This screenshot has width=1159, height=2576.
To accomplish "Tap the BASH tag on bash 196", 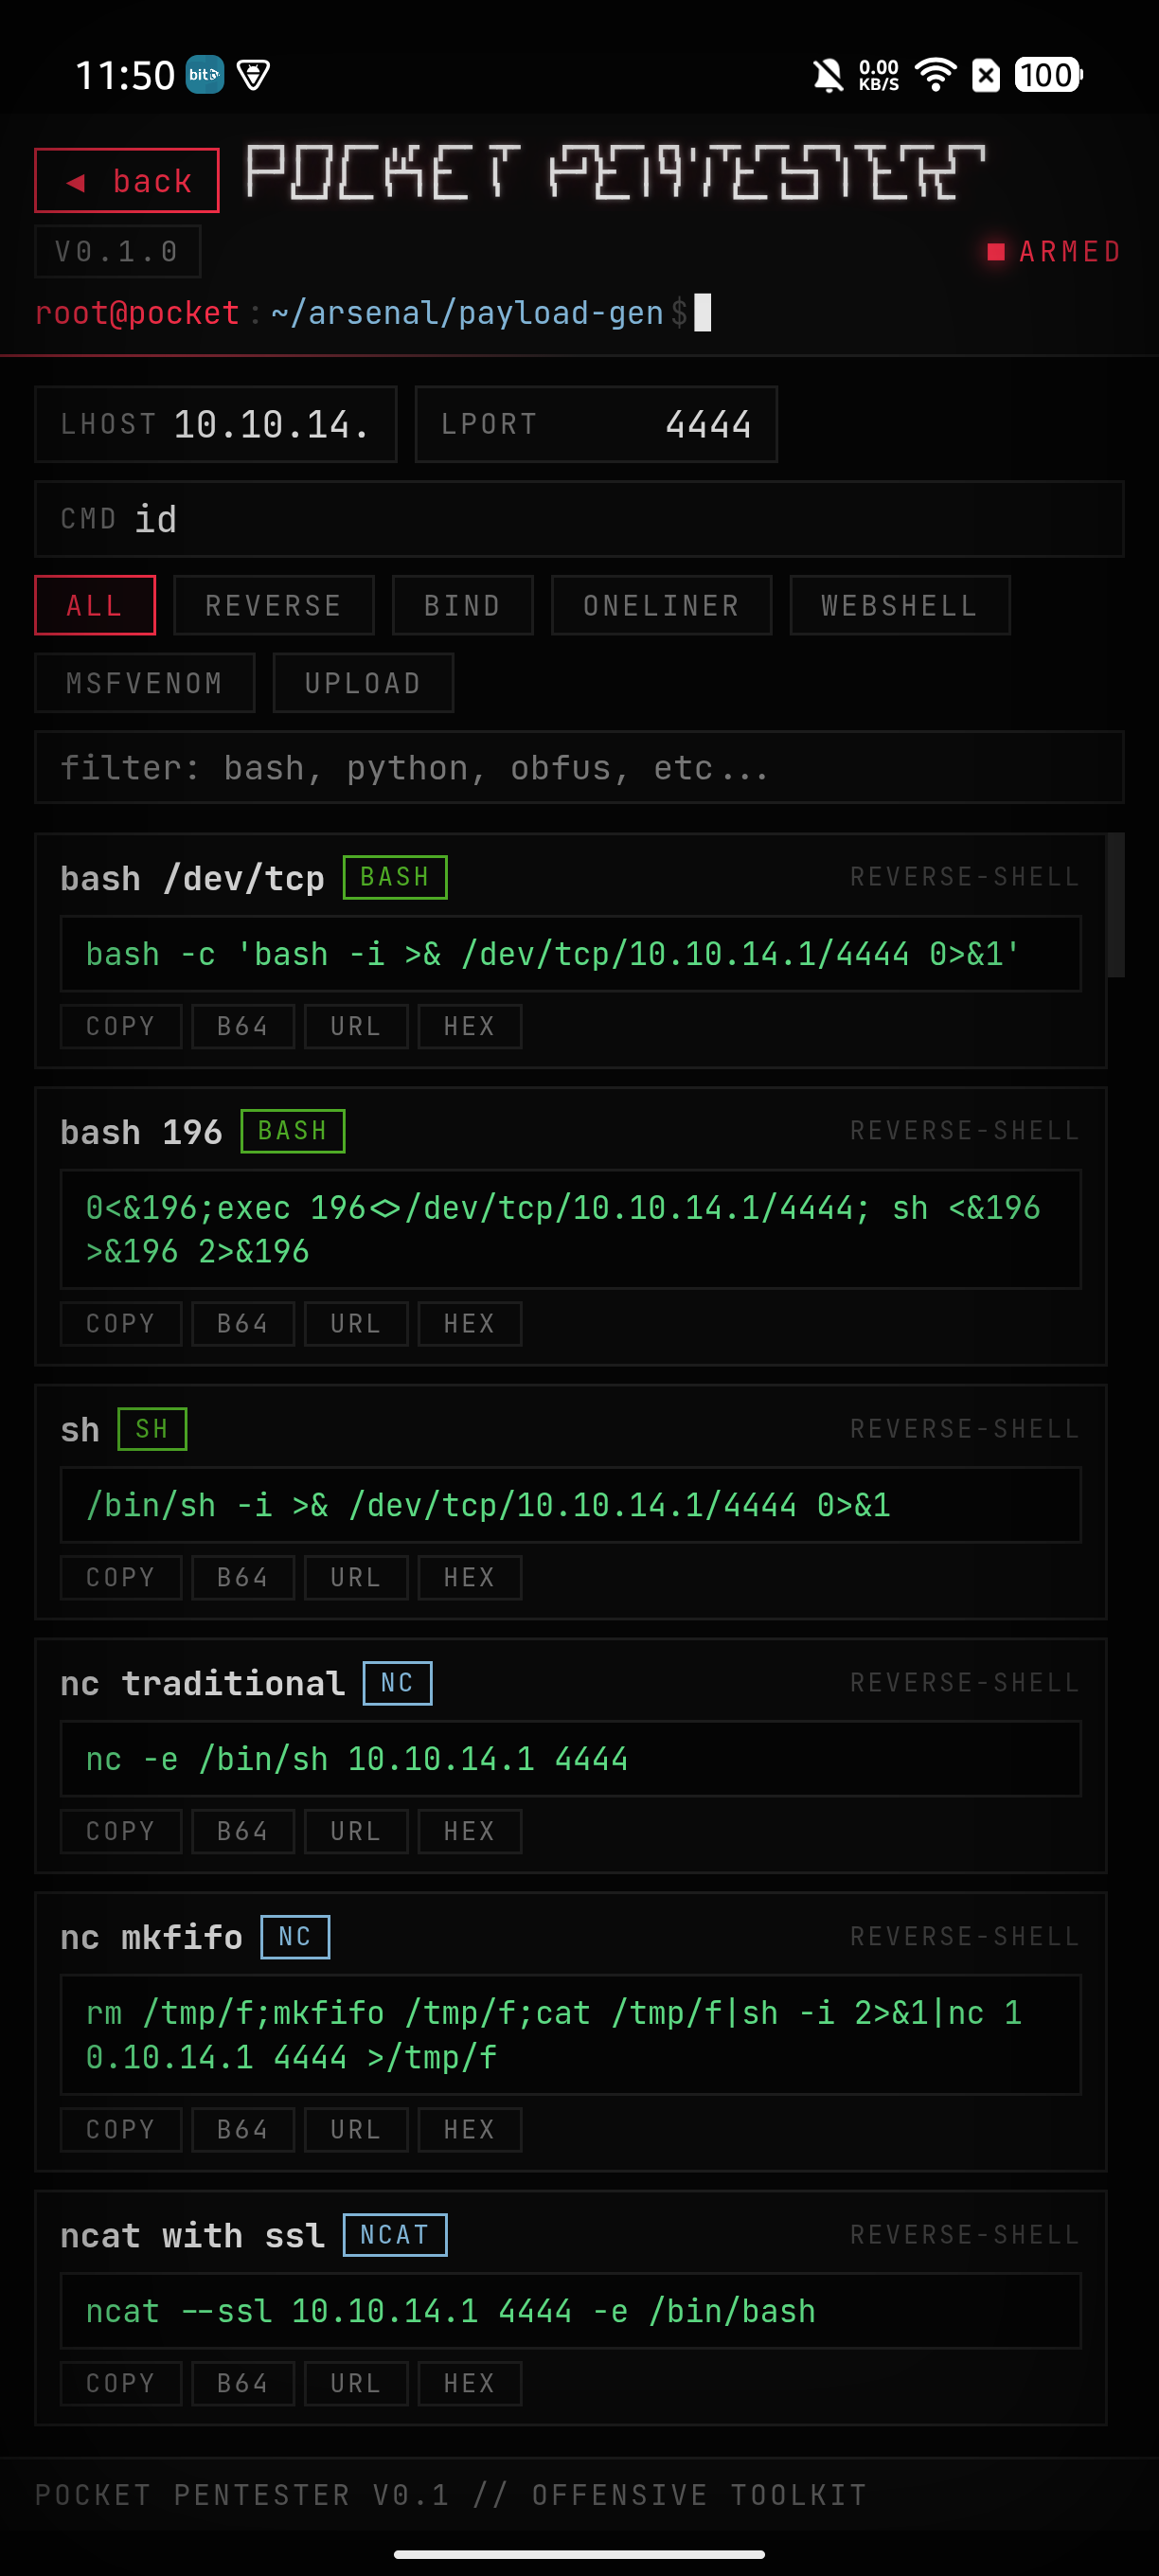I will [x=293, y=1131].
